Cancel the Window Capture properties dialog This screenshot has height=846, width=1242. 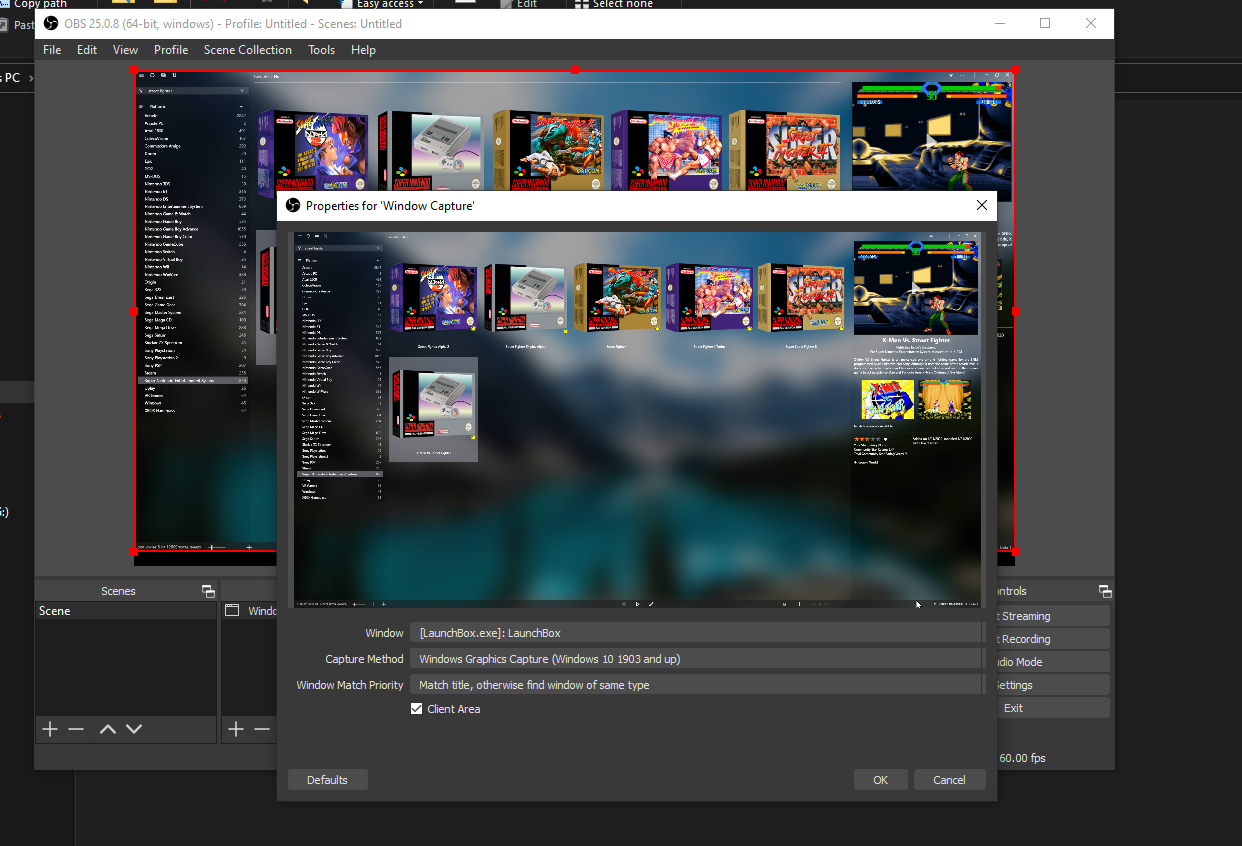pos(949,780)
